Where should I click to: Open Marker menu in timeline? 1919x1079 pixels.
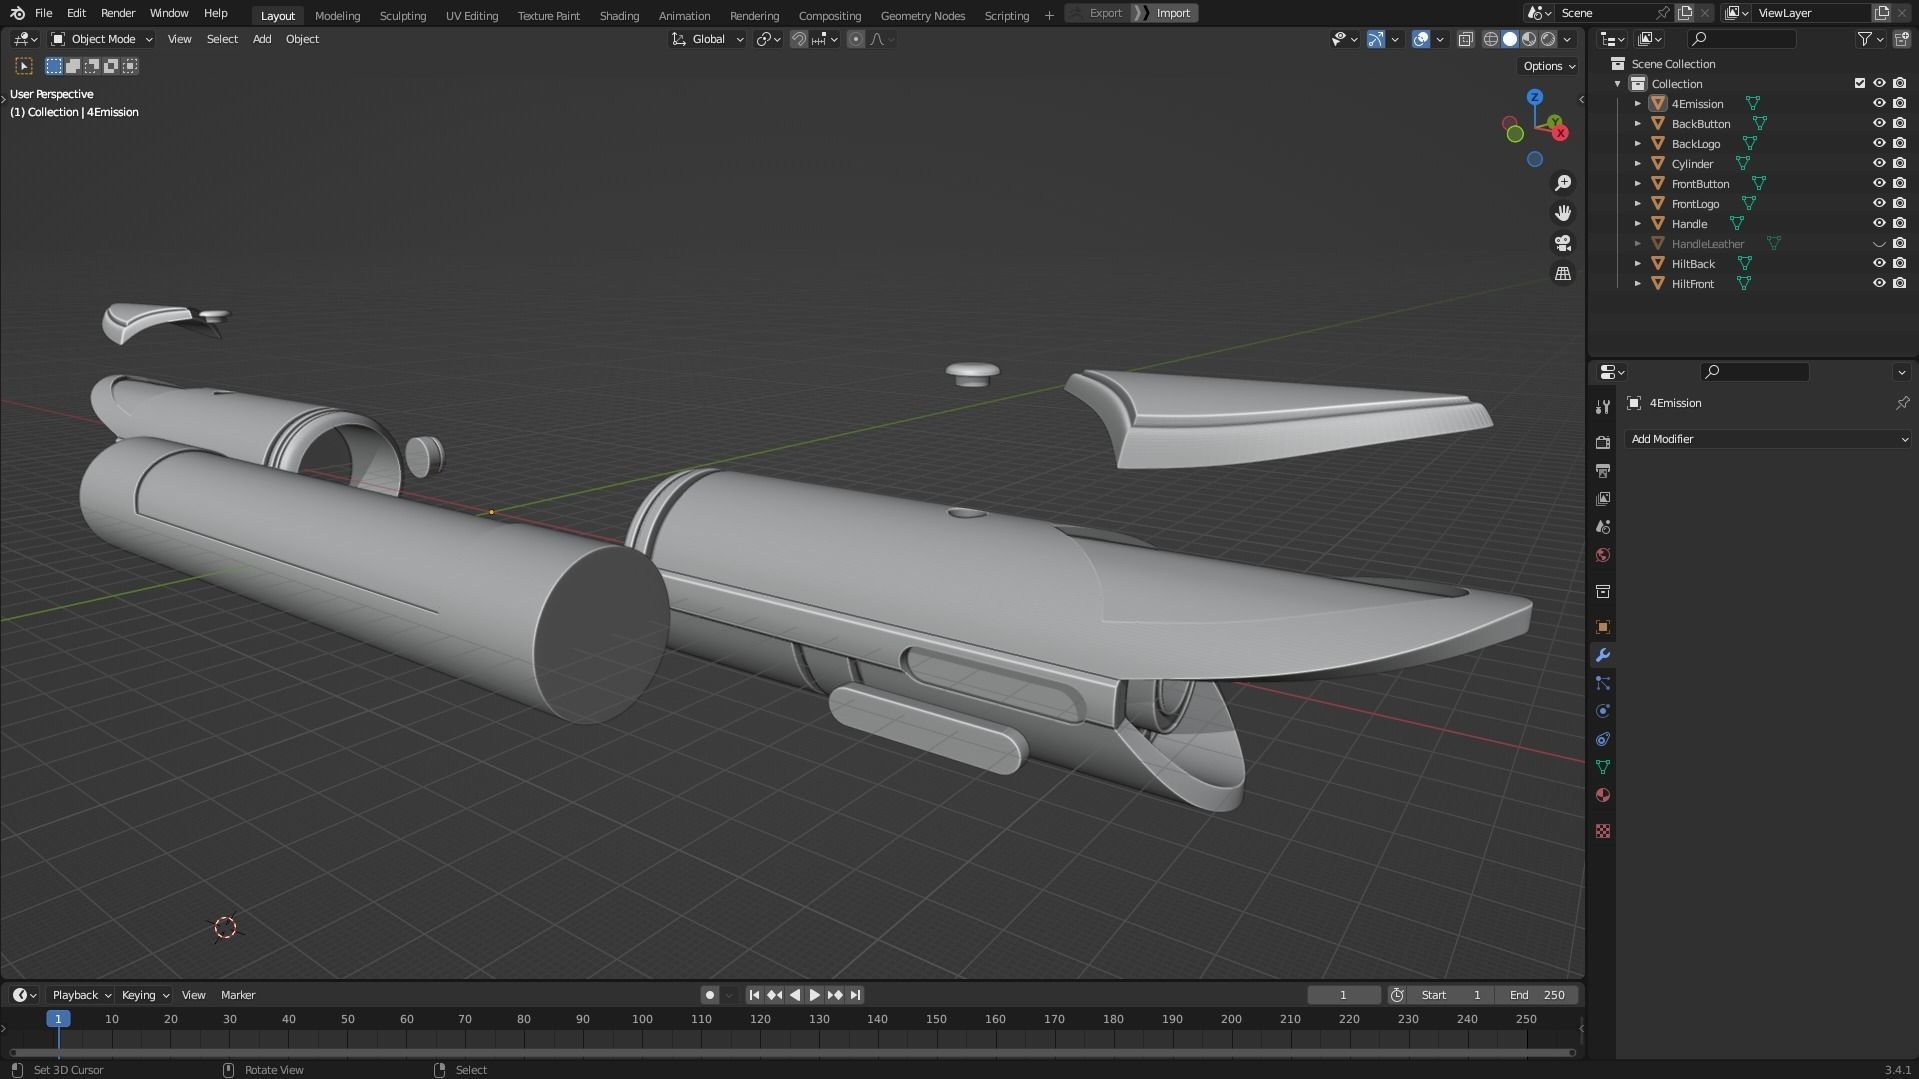point(238,995)
